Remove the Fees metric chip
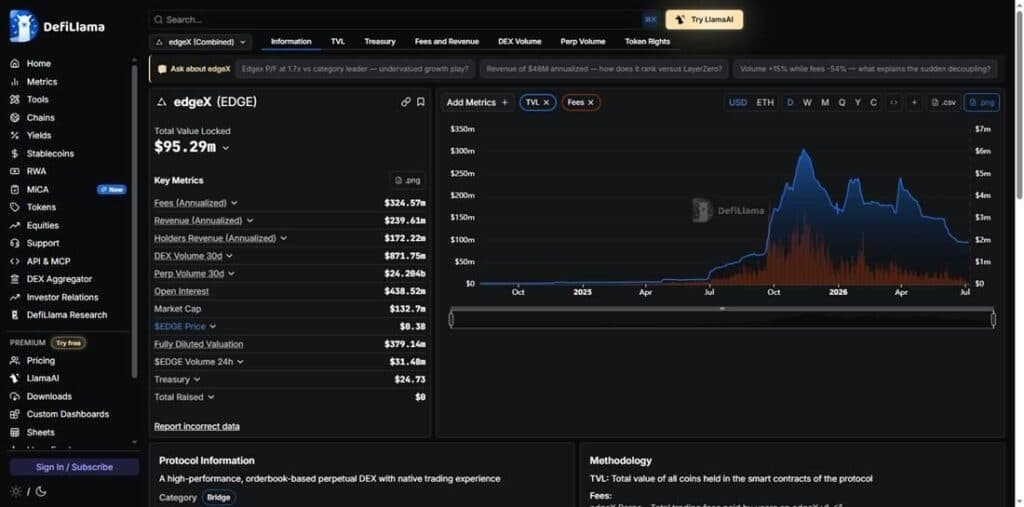The width and height of the screenshot is (1024, 507). (x=590, y=103)
